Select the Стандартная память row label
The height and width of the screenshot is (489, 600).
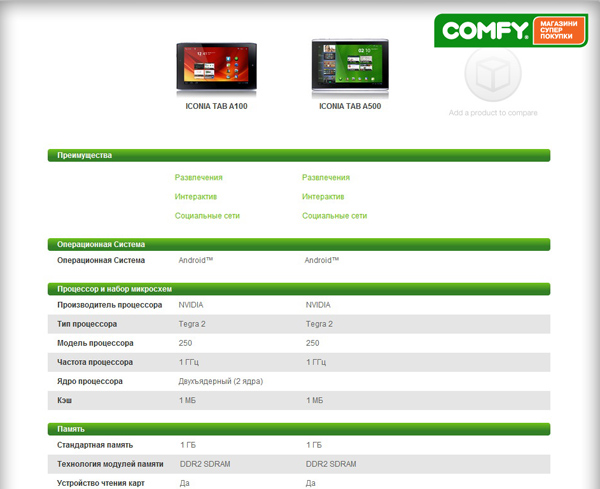pyautogui.click(x=95, y=445)
